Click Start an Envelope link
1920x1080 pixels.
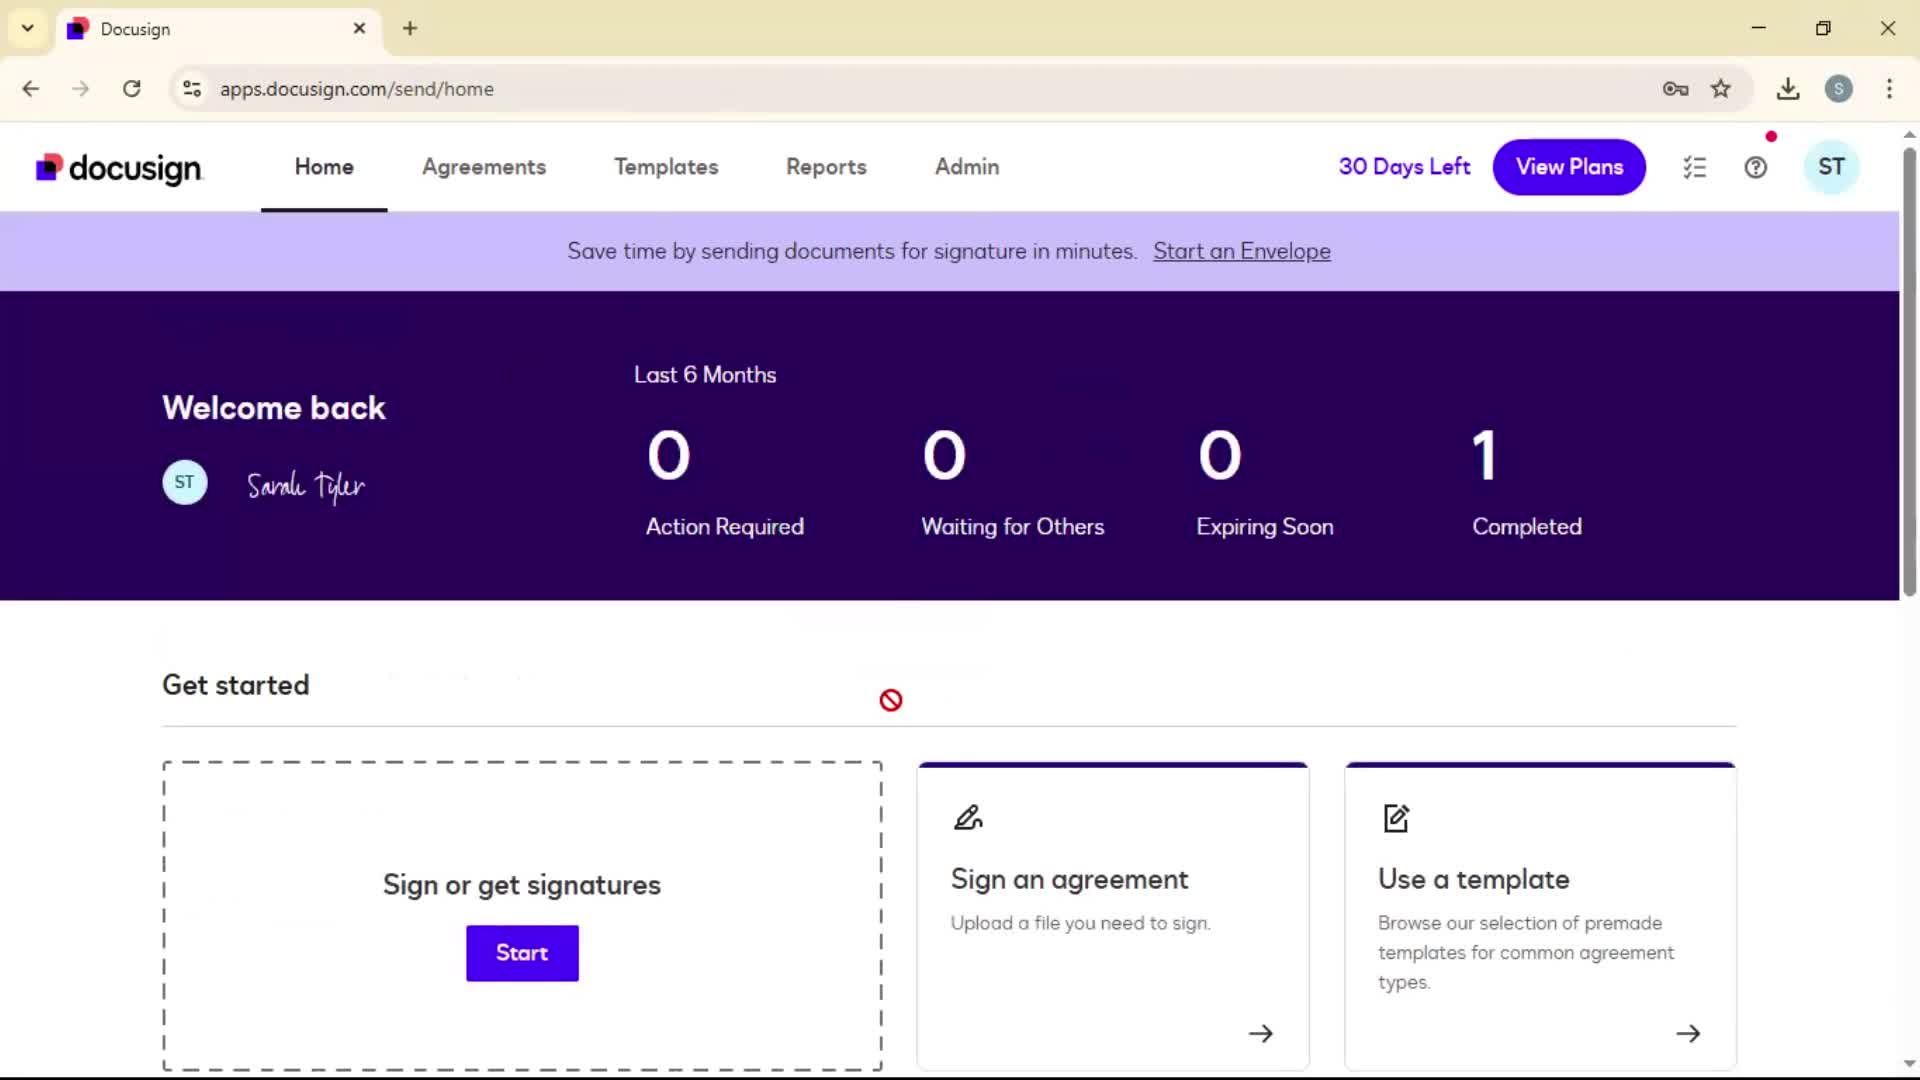[1242, 251]
